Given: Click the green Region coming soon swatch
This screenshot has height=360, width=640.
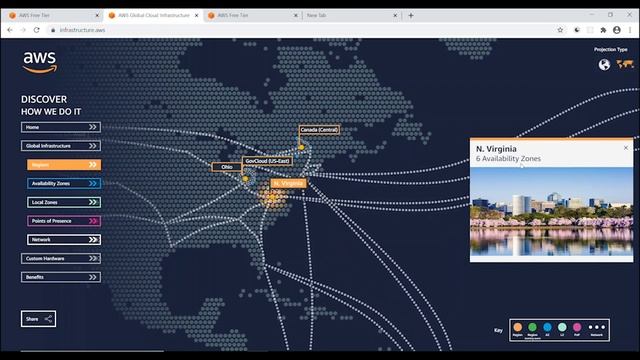Looking at the screenshot, I should (532, 327).
